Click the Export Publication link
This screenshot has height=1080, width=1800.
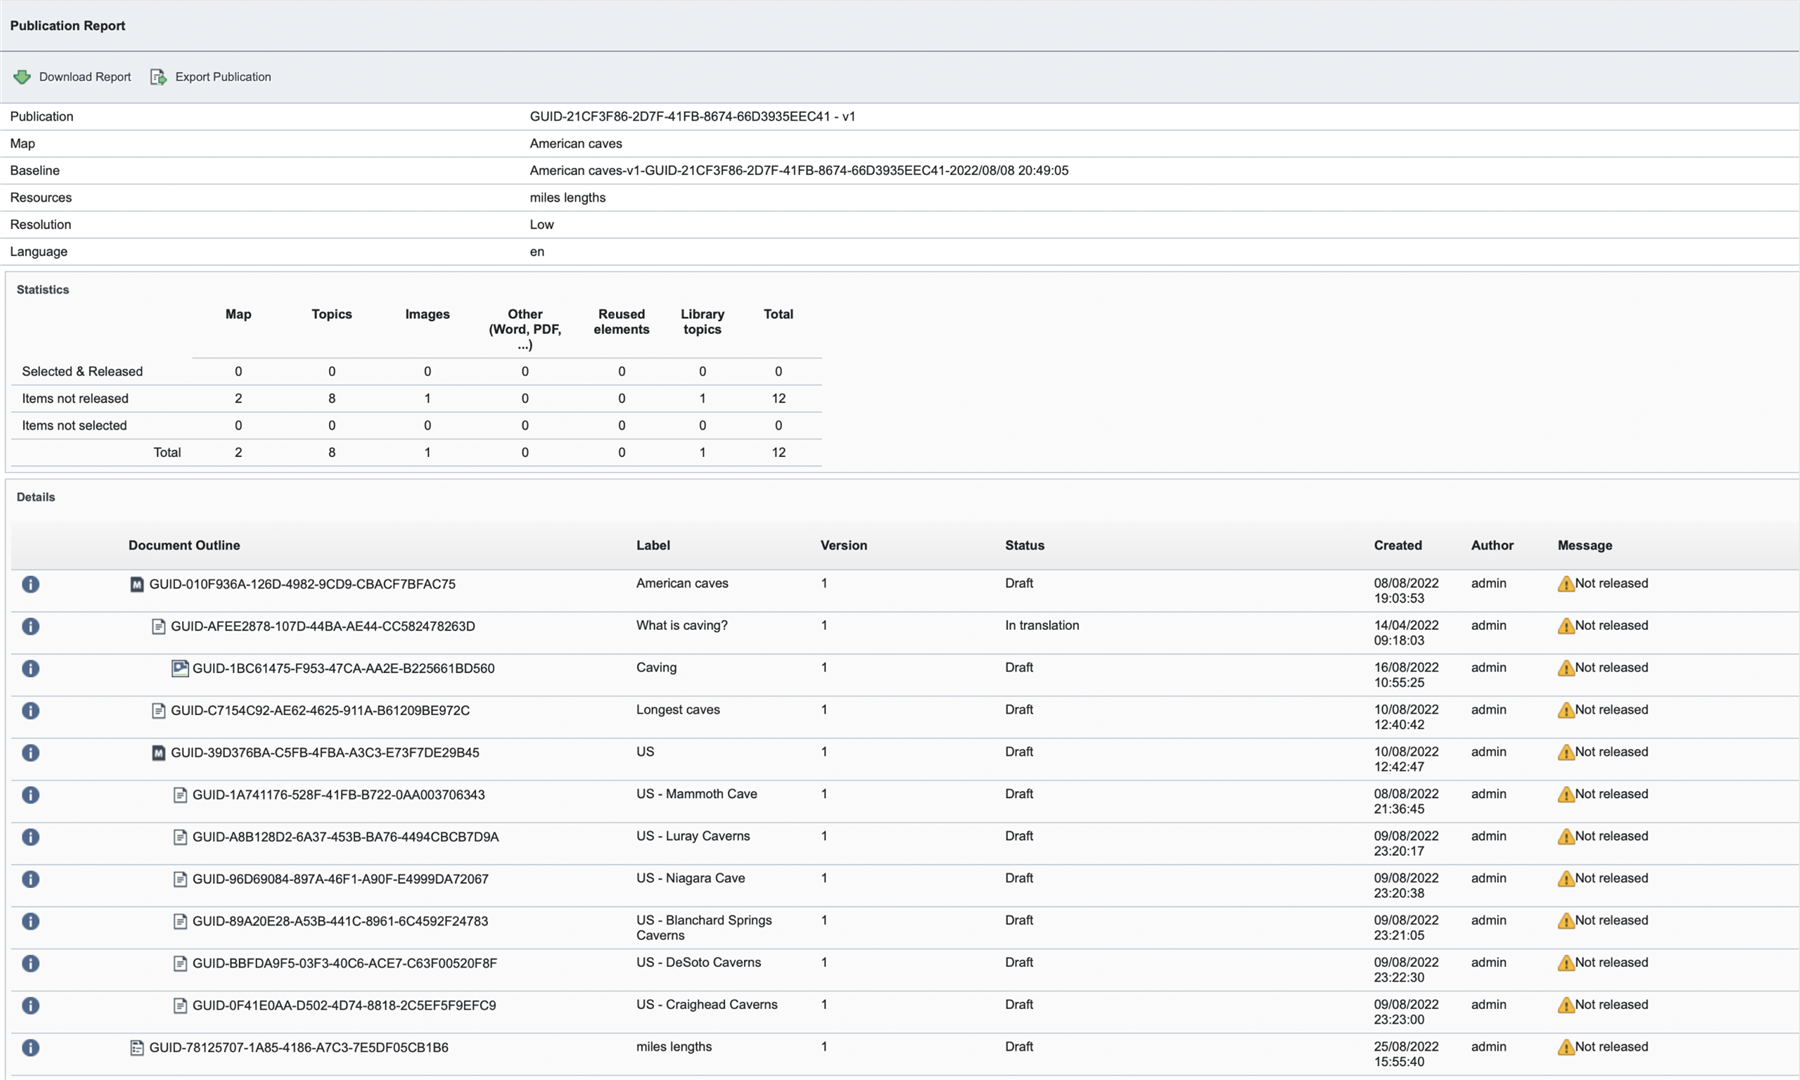222,76
